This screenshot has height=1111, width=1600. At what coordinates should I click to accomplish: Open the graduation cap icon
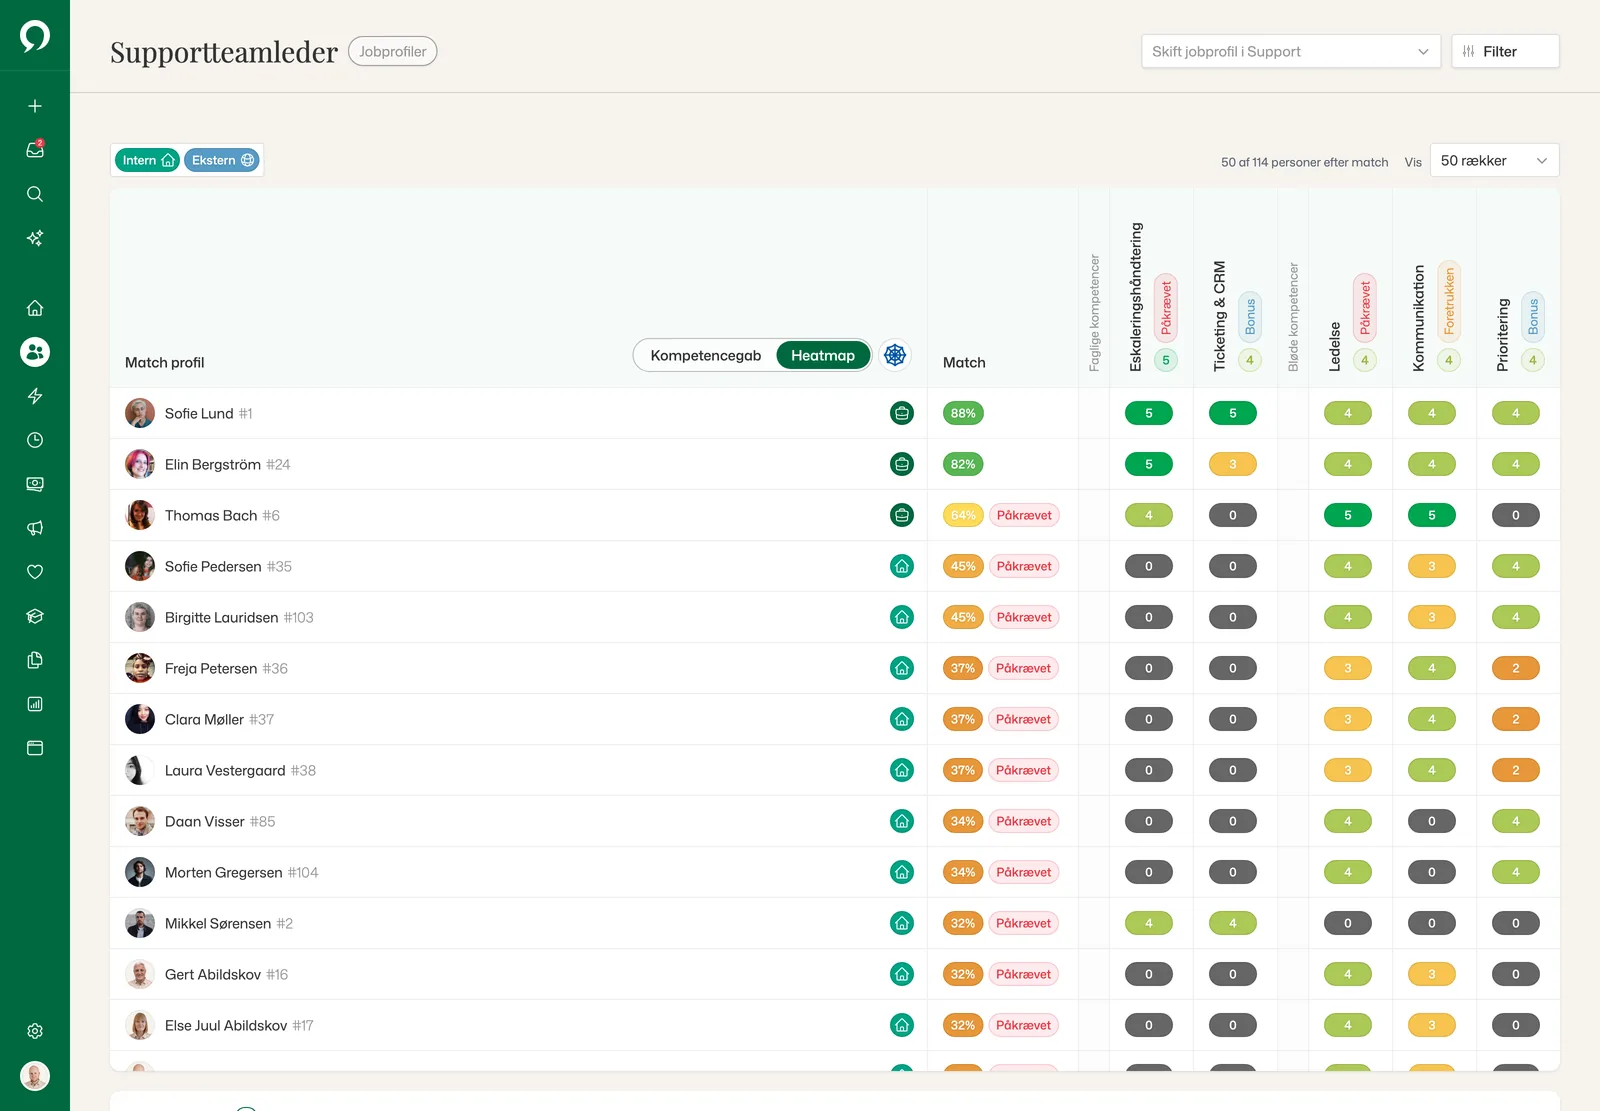pos(35,616)
